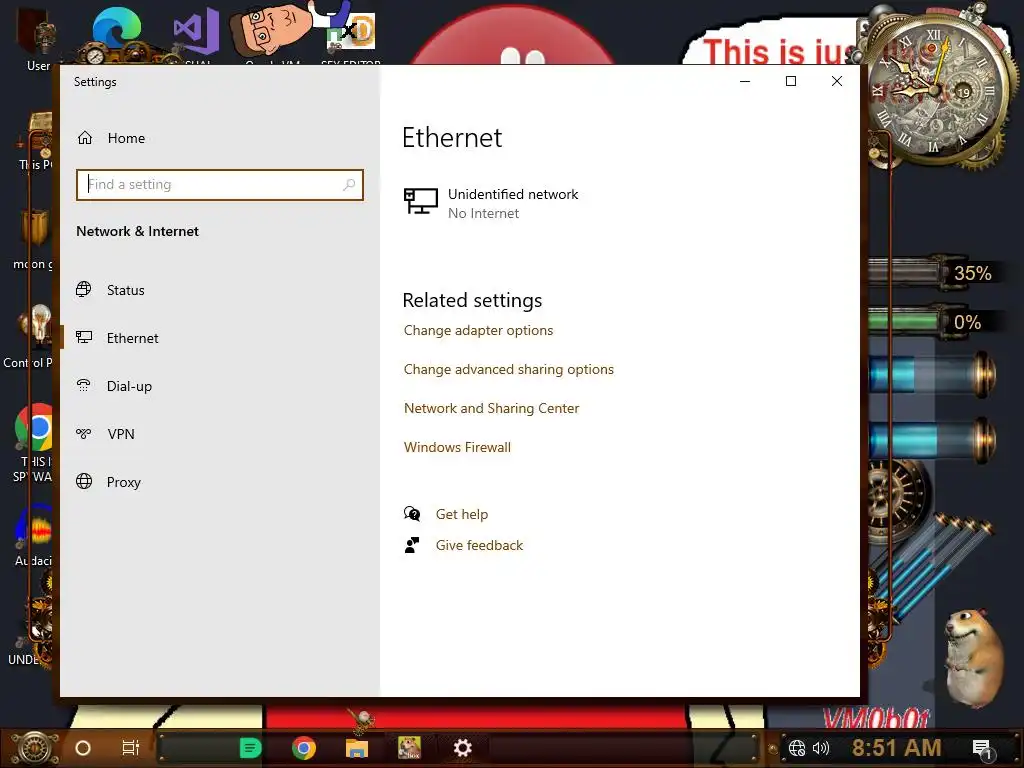Open File Explorer from the taskbar
This screenshot has width=1024, height=768.
(x=357, y=748)
